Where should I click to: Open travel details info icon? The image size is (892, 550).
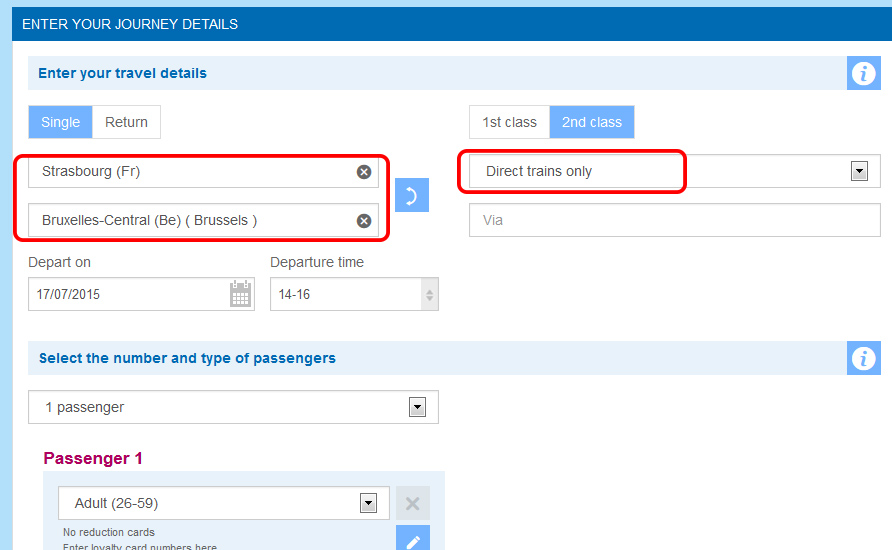point(864,73)
